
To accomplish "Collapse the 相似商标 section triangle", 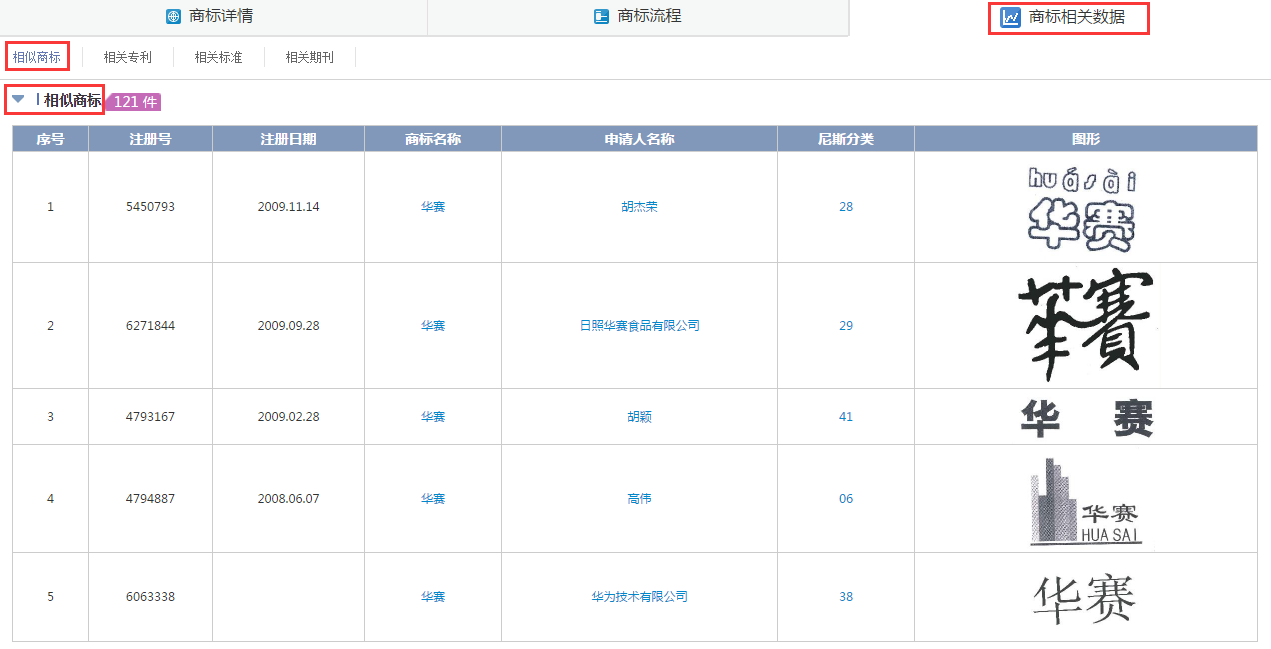I will click(x=18, y=99).
